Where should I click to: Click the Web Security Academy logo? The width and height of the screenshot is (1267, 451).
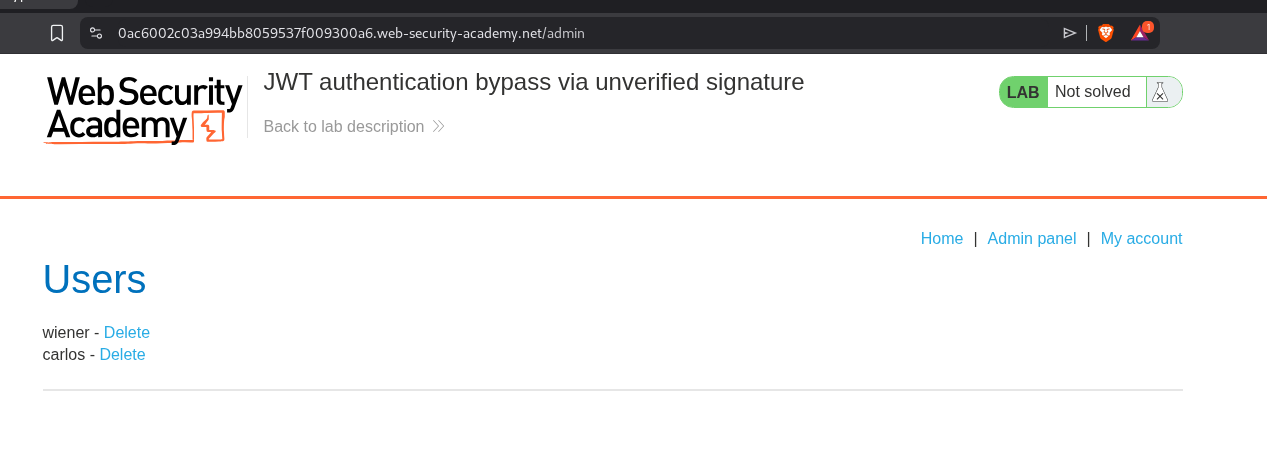pyautogui.click(x=144, y=109)
